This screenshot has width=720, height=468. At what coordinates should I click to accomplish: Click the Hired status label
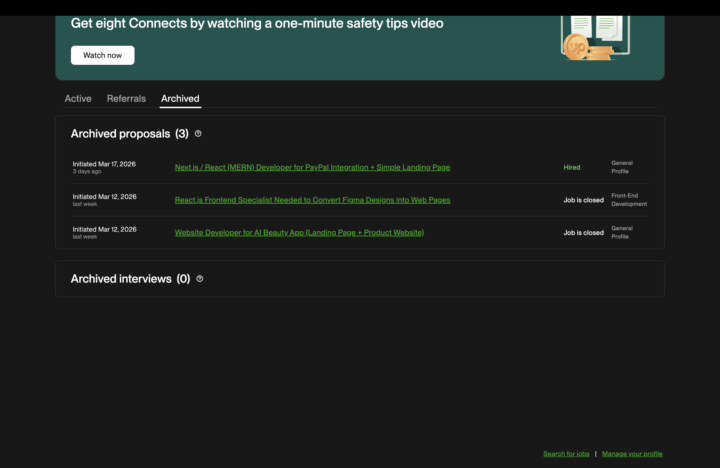click(x=572, y=167)
